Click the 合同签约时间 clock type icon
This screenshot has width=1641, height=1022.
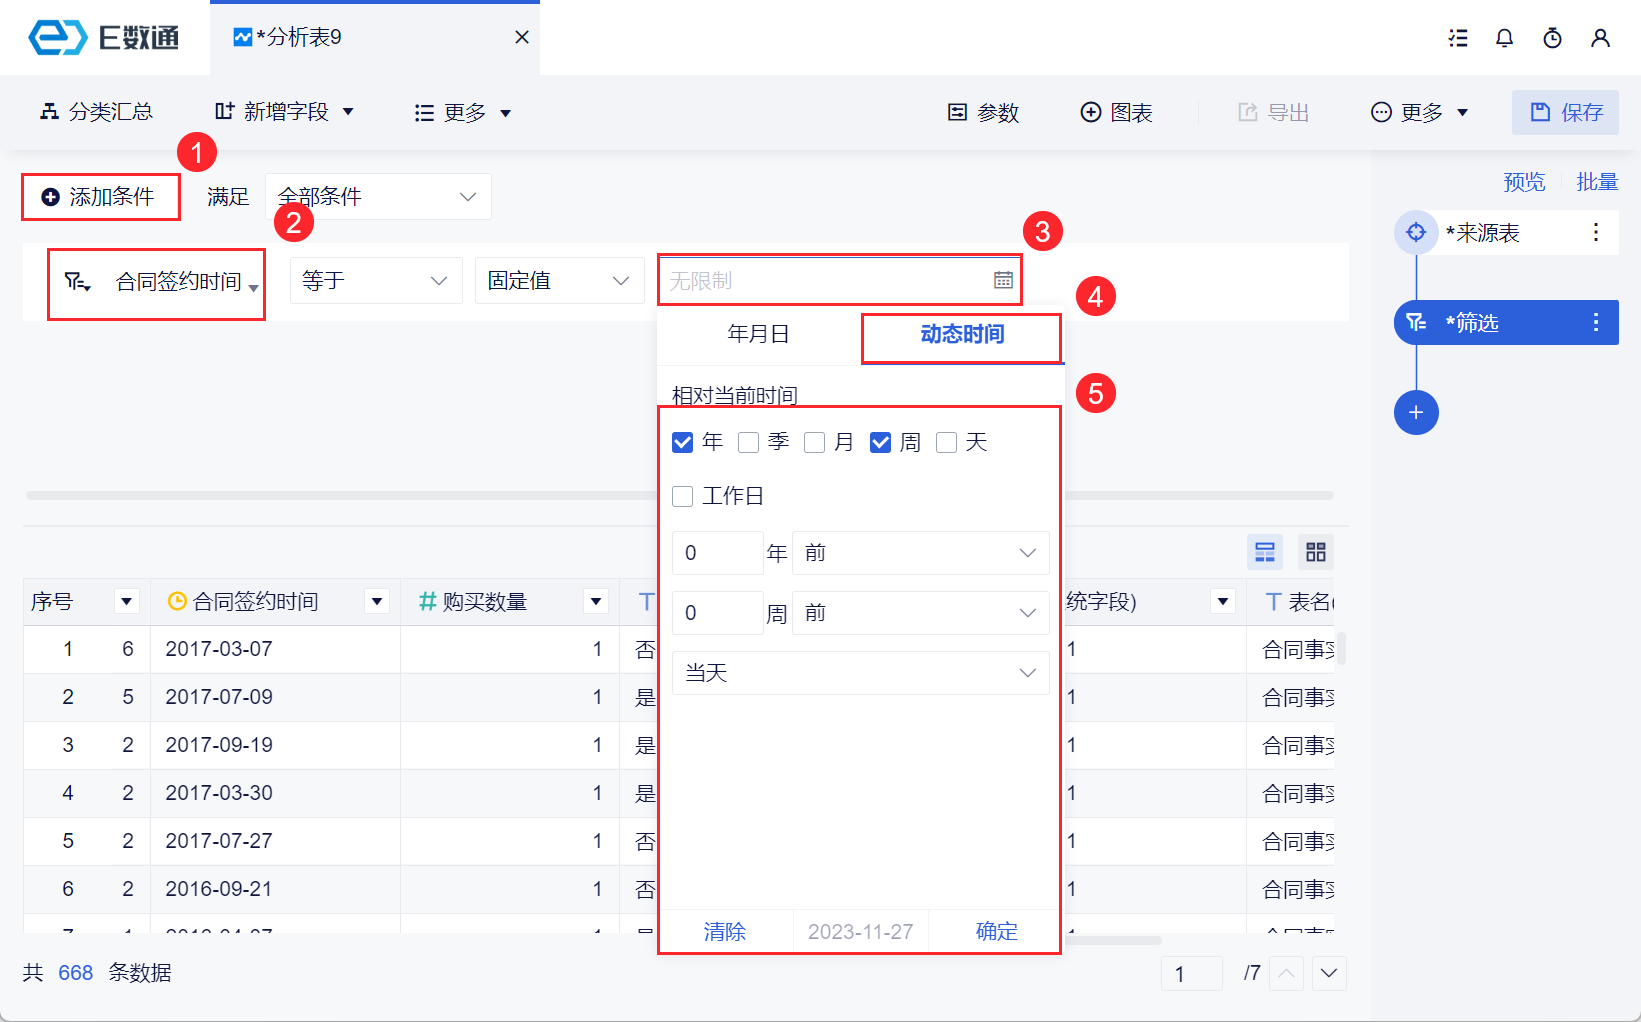pos(177,602)
